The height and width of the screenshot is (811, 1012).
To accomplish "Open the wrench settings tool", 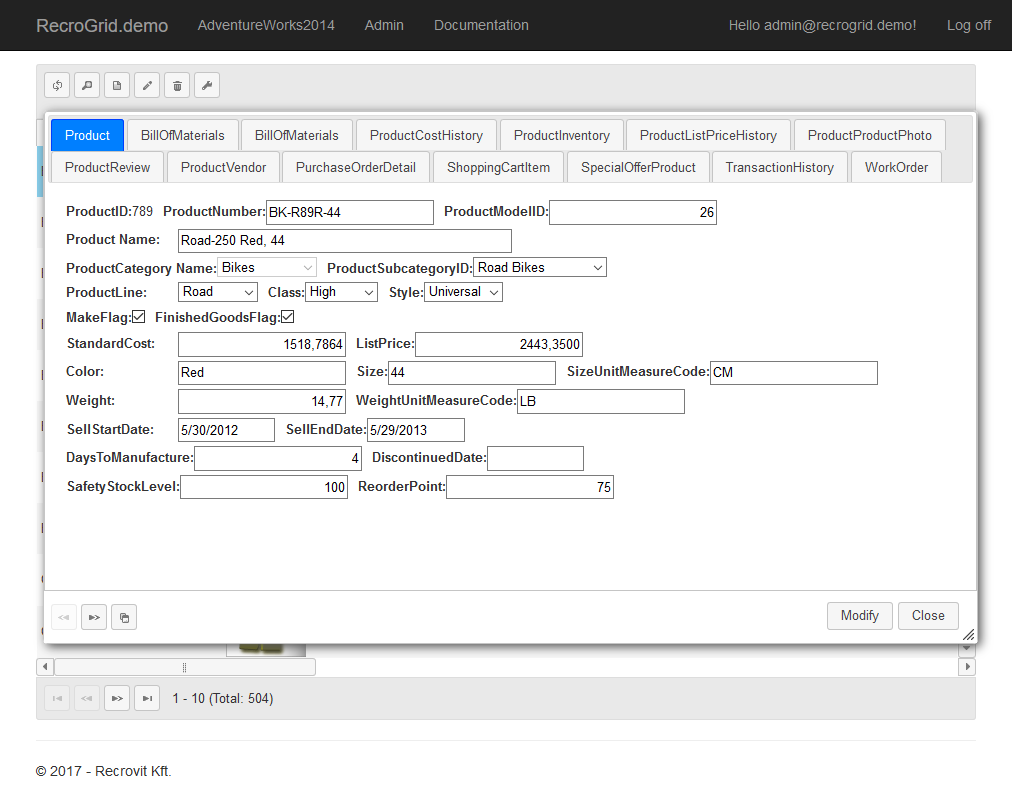I will point(207,86).
